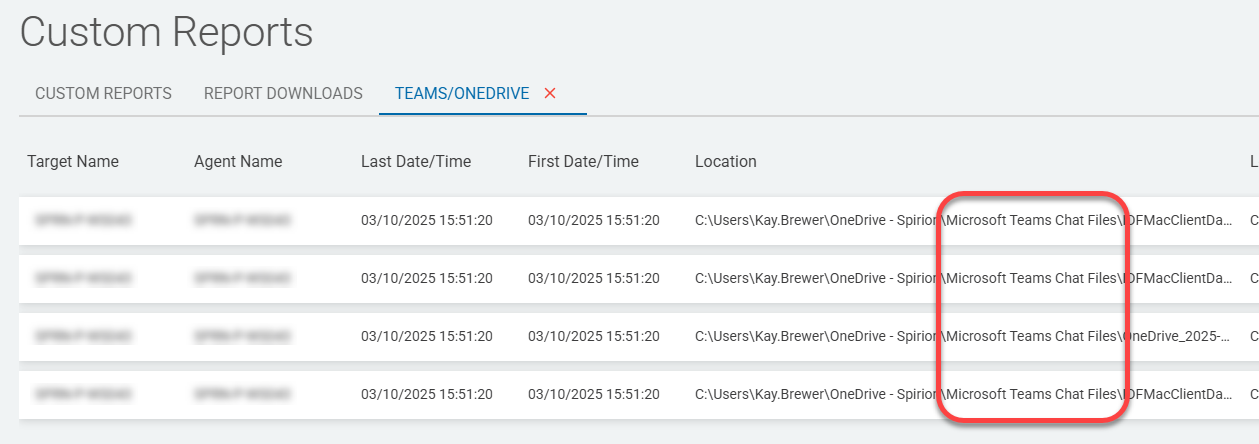Select the TEAMS/ONEDRIVE tab label

point(461,93)
